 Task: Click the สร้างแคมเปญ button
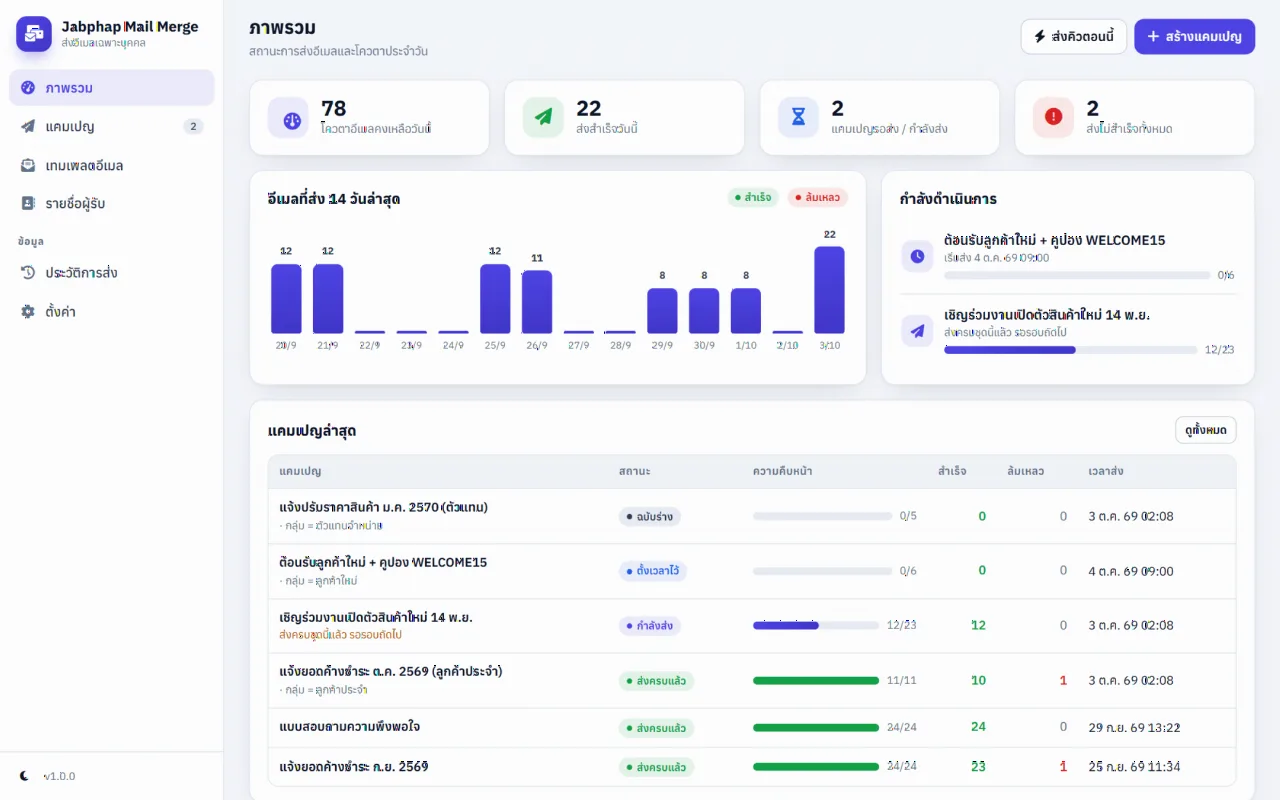coord(1194,36)
